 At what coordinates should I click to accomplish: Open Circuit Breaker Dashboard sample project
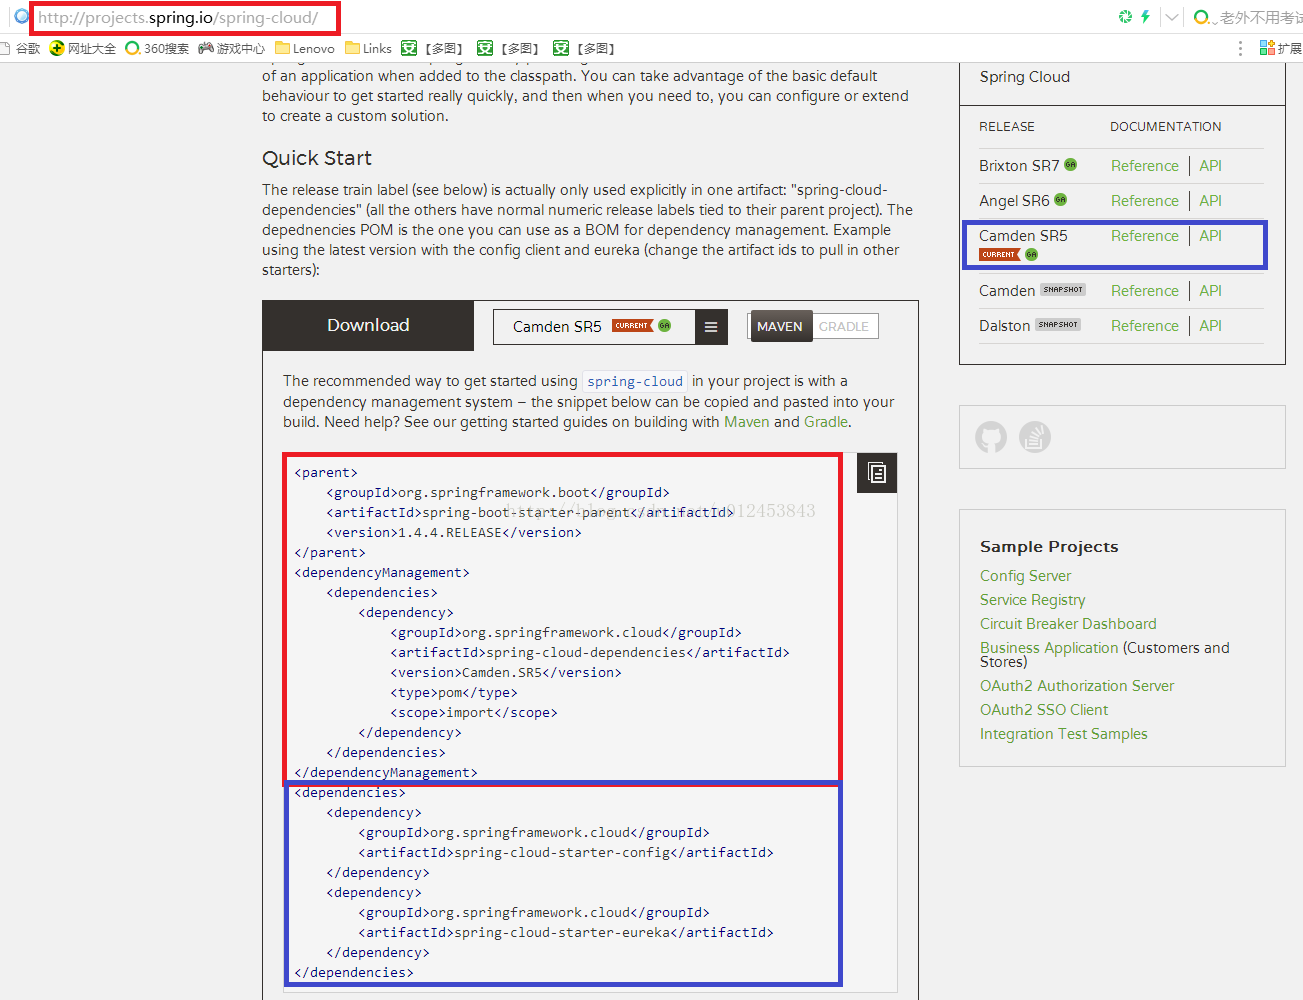pyautogui.click(x=1068, y=624)
